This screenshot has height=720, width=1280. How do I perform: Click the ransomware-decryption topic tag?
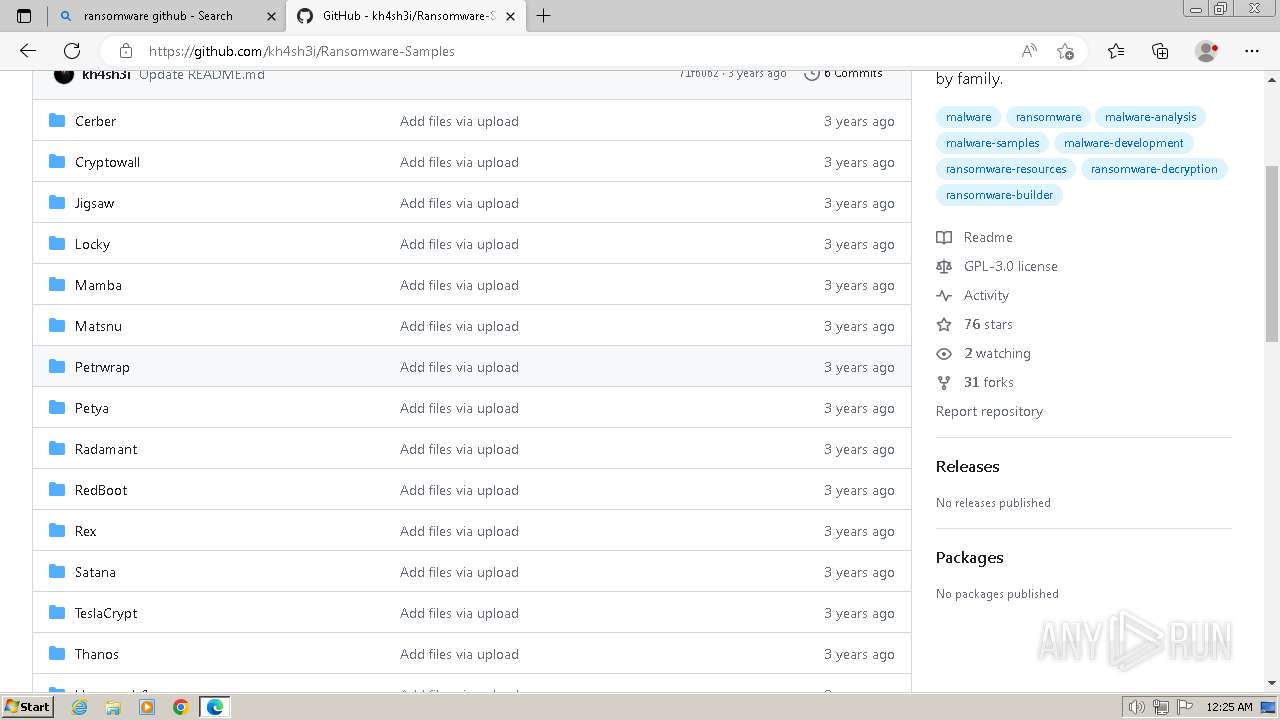(x=1154, y=169)
